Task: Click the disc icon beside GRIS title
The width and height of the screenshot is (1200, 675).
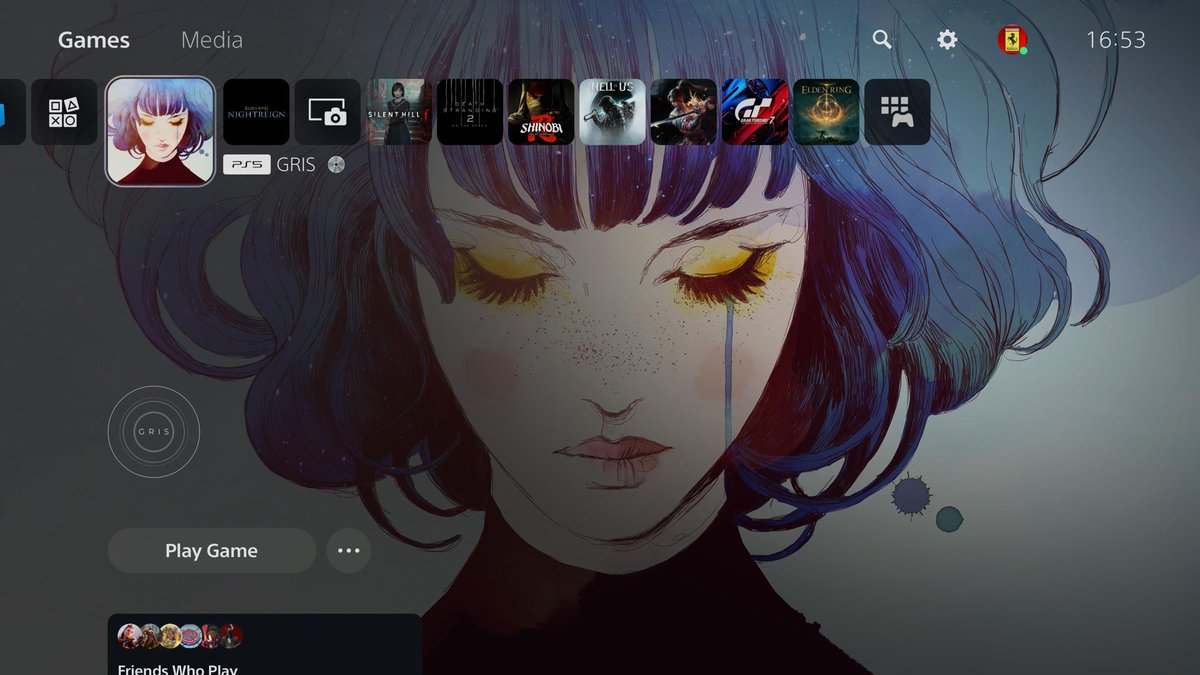Action: pos(336,165)
